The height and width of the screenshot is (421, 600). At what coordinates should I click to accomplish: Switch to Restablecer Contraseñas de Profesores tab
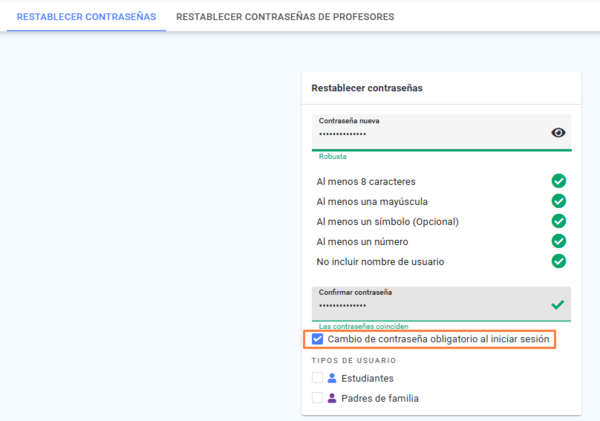click(x=285, y=17)
